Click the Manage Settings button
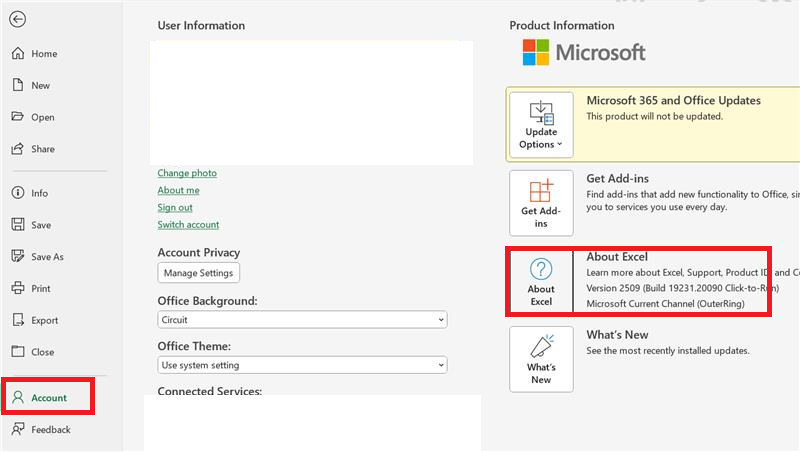The image size is (800, 452). coord(198,273)
